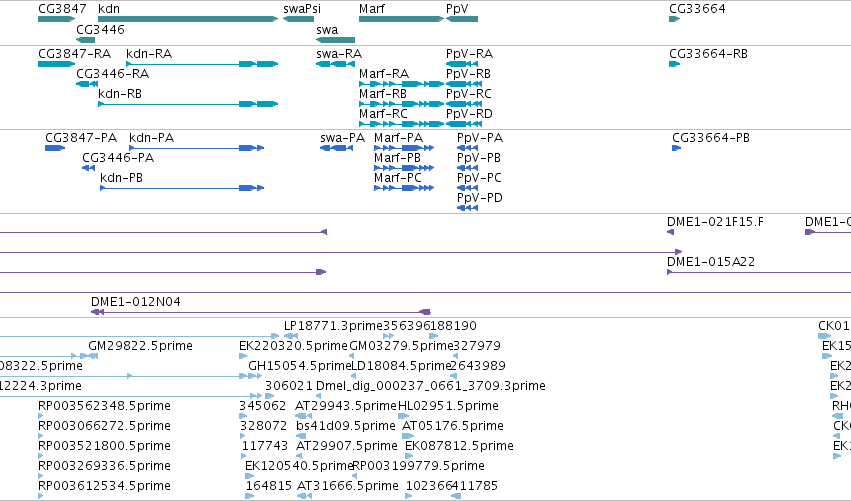
Task: Select the 328072 EST label
Action: pos(264,426)
